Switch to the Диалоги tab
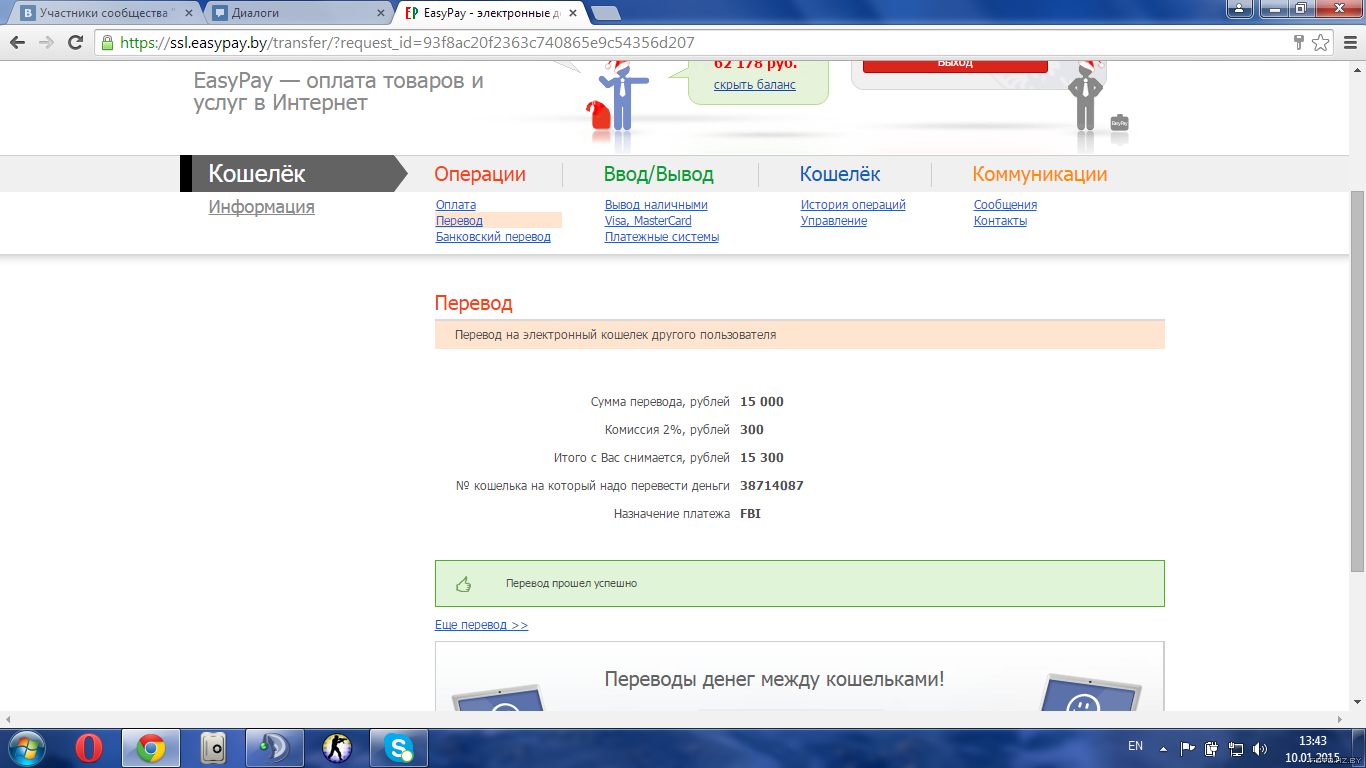This screenshot has height=768, width=1366. tap(297, 13)
